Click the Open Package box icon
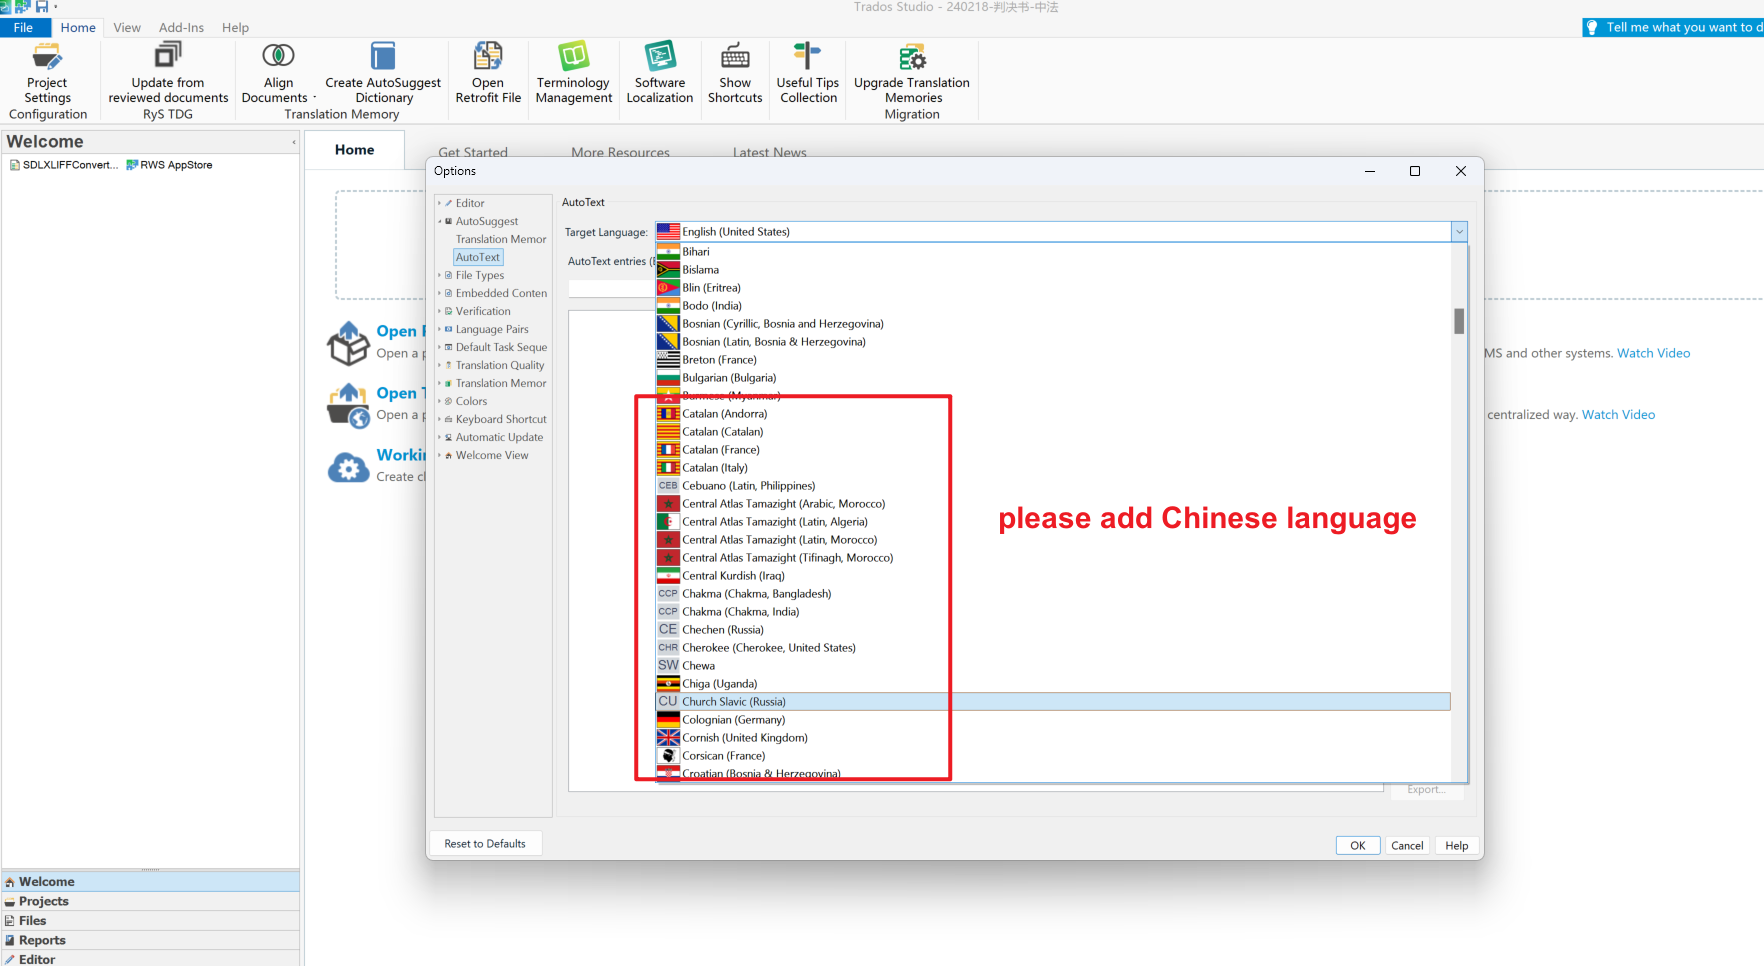 [349, 343]
